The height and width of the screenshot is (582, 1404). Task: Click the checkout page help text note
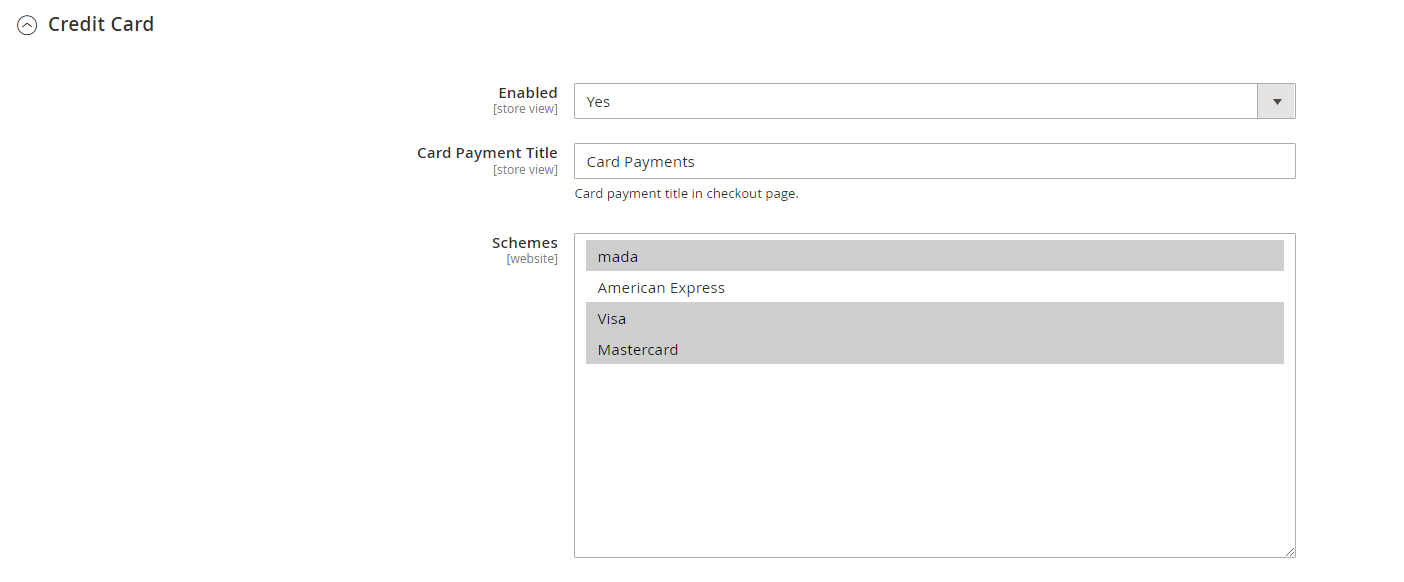(x=686, y=194)
